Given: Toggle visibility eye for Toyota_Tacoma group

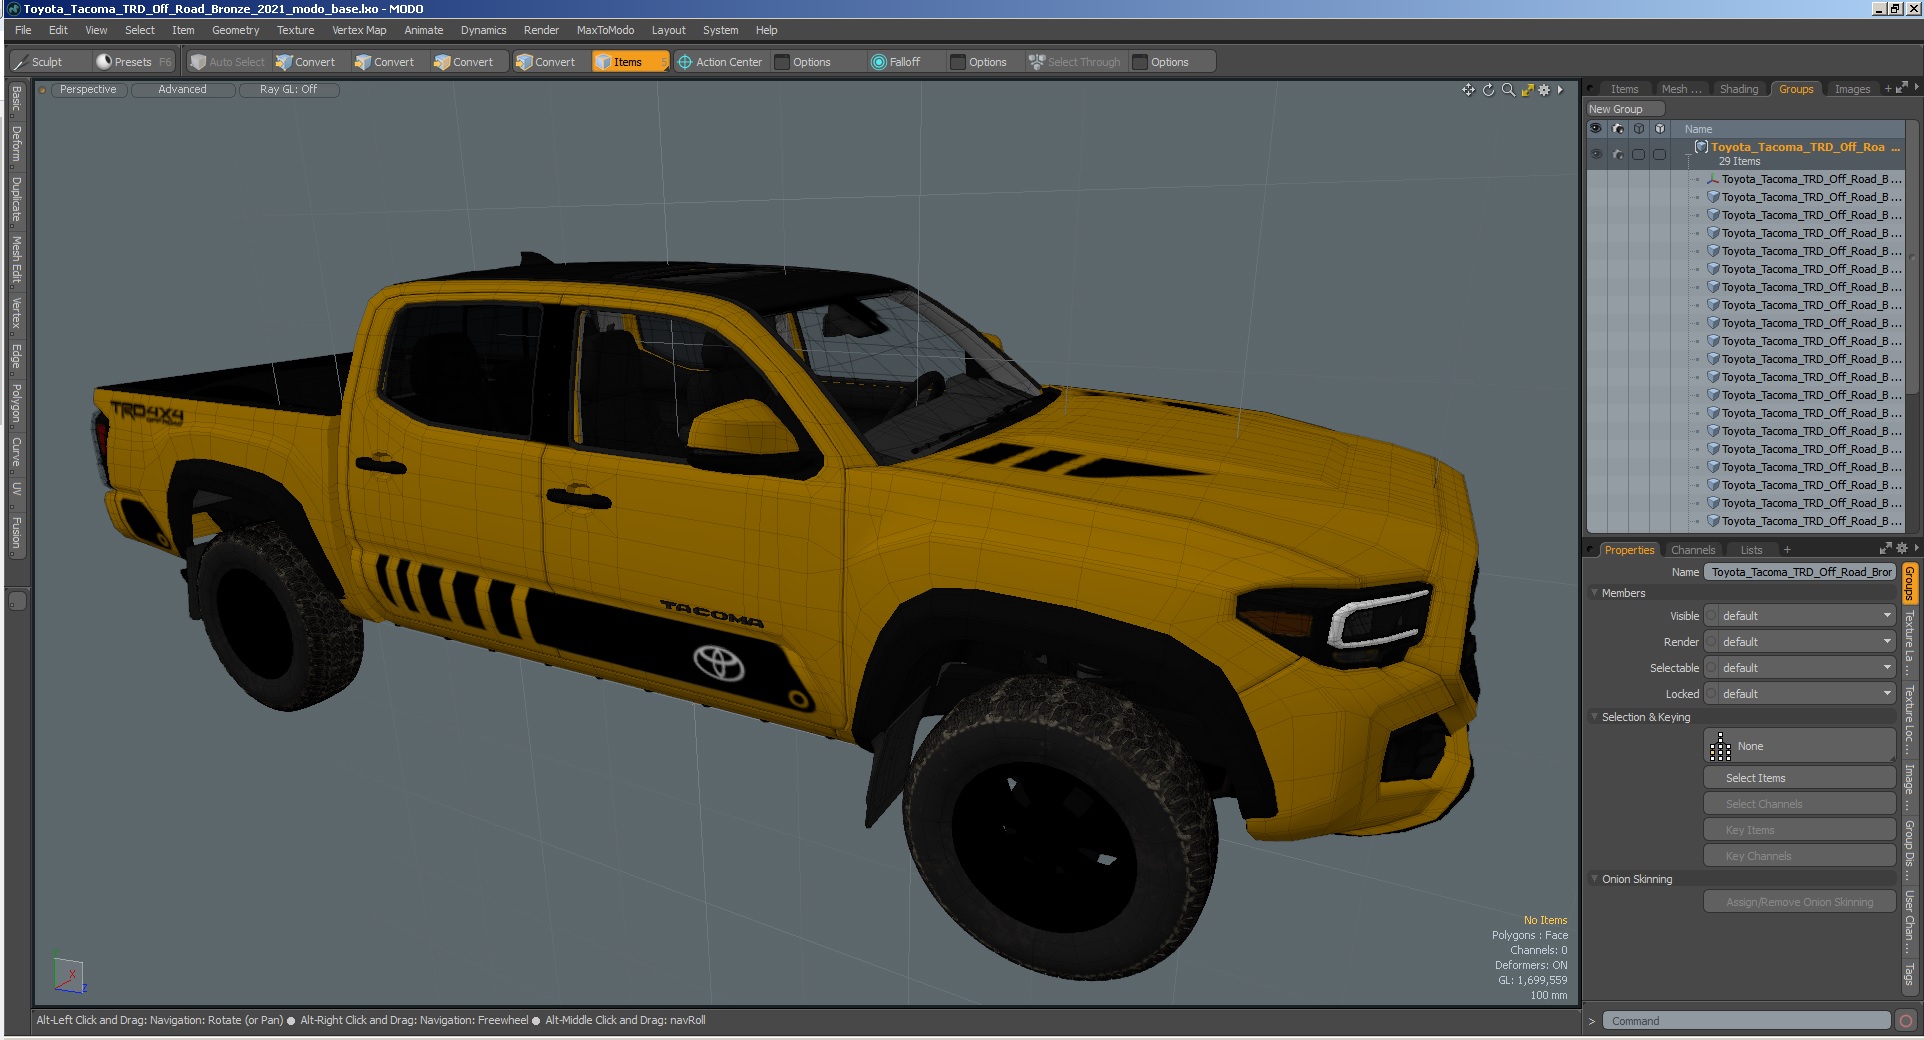Looking at the screenshot, I should [x=1595, y=154].
